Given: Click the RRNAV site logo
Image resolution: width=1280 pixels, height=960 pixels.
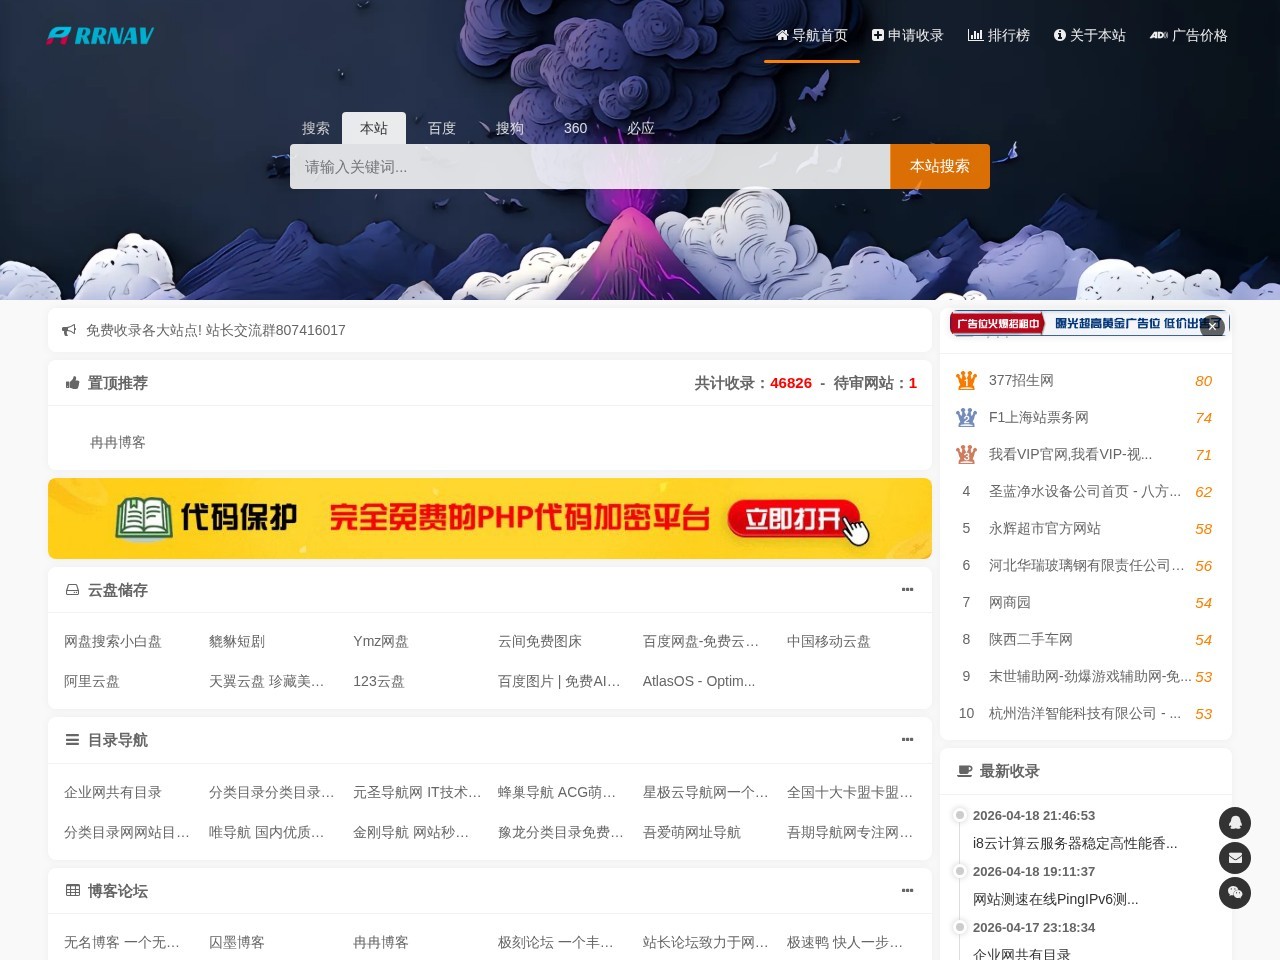Looking at the screenshot, I should [x=100, y=36].
